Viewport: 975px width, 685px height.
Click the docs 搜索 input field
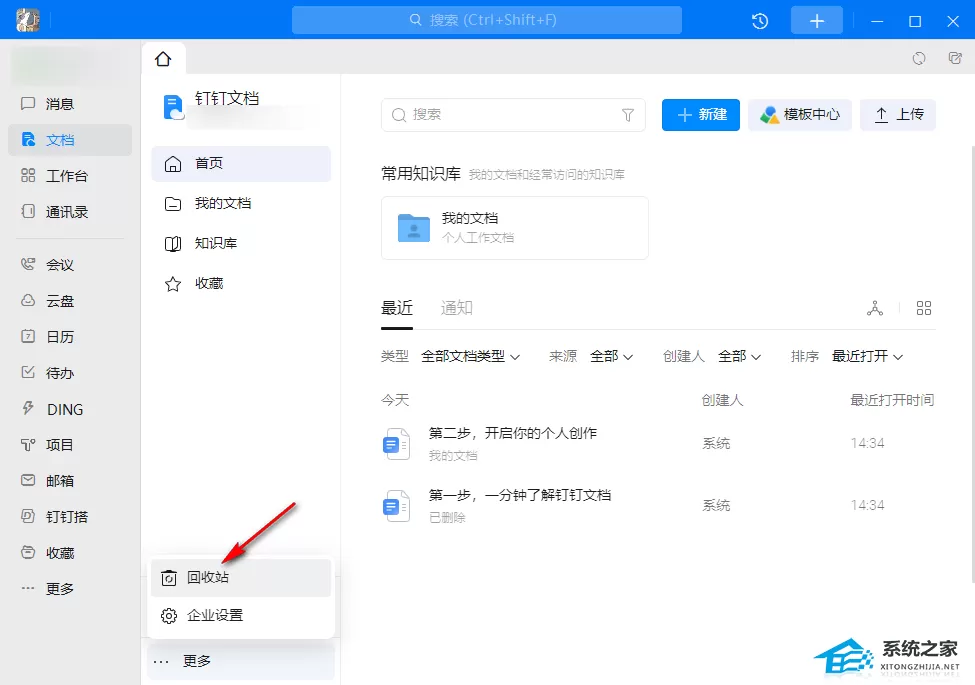point(513,115)
